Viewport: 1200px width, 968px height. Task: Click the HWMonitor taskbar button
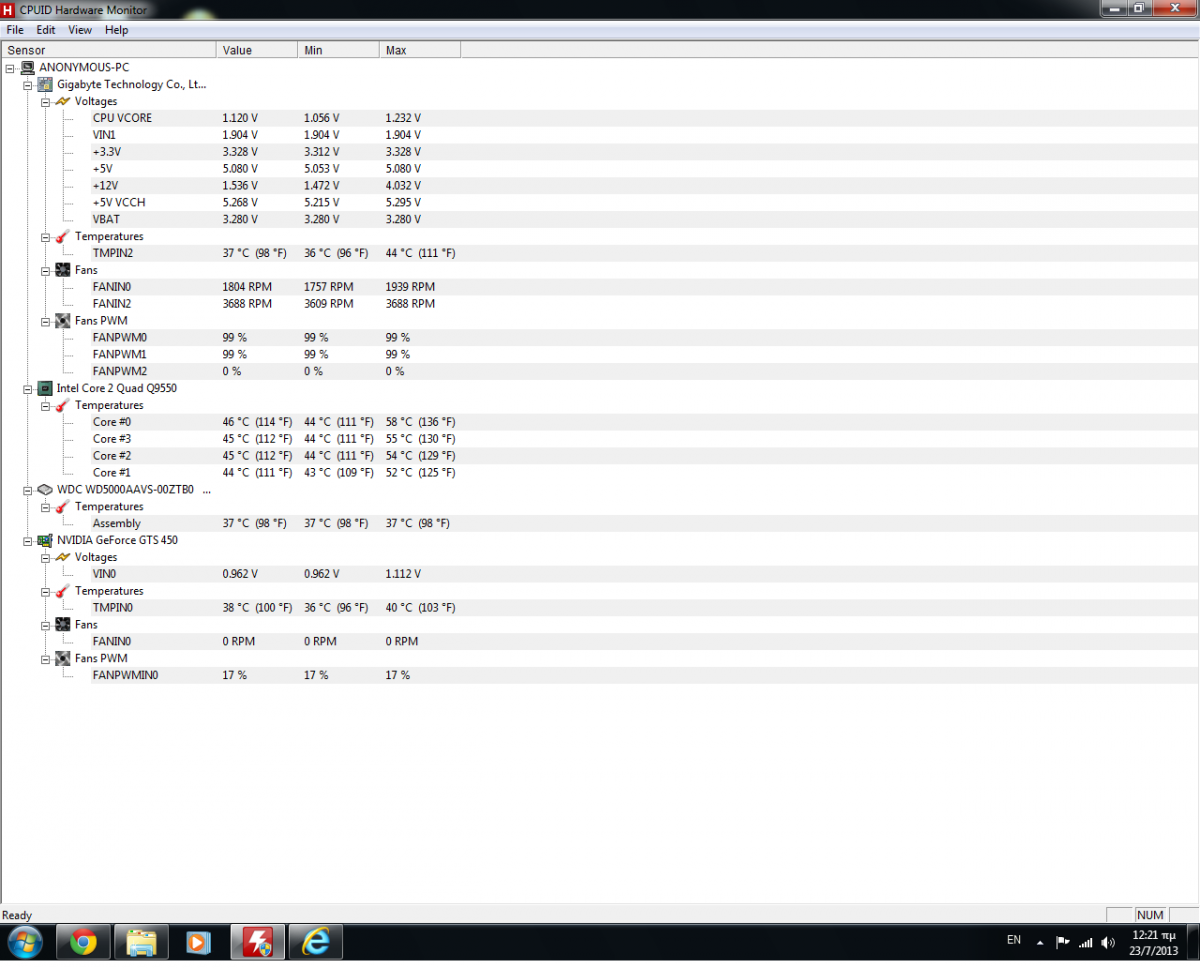click(x=258, y=942)
